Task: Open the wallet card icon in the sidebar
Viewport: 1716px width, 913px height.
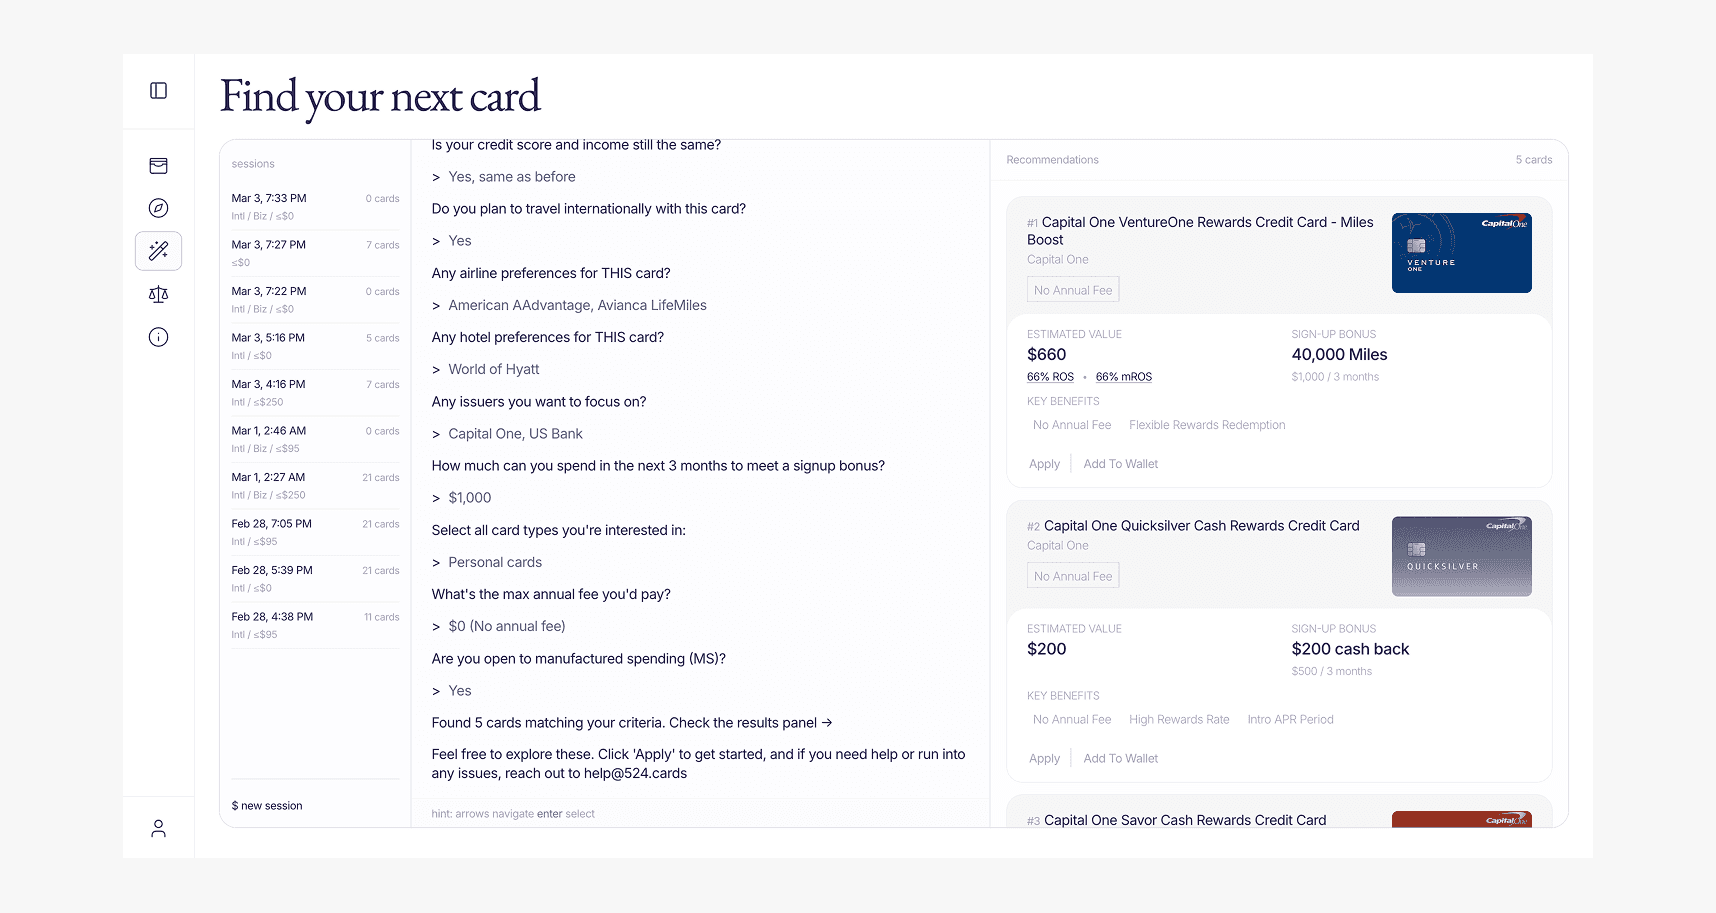Action: click(158, 166)
